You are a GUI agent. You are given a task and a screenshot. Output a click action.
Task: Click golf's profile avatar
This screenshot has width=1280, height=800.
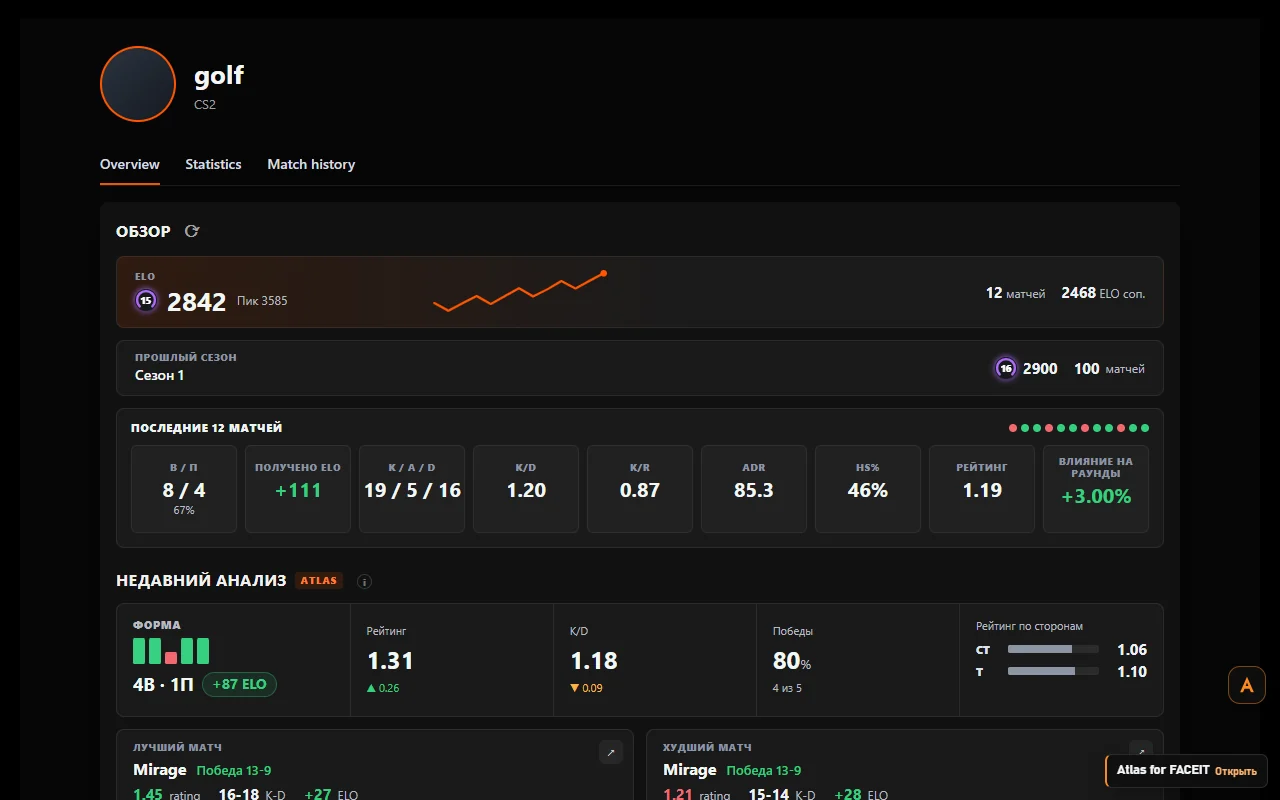pyautogui.click(x=138, y=84)
